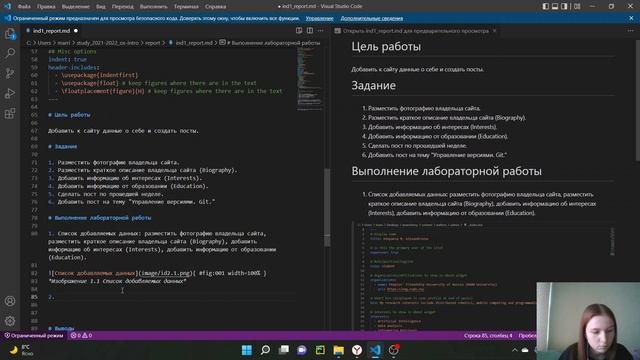This screenshot has width=640, height=360.
Task: Open the Run and Debug view
Action: [10, 93]
